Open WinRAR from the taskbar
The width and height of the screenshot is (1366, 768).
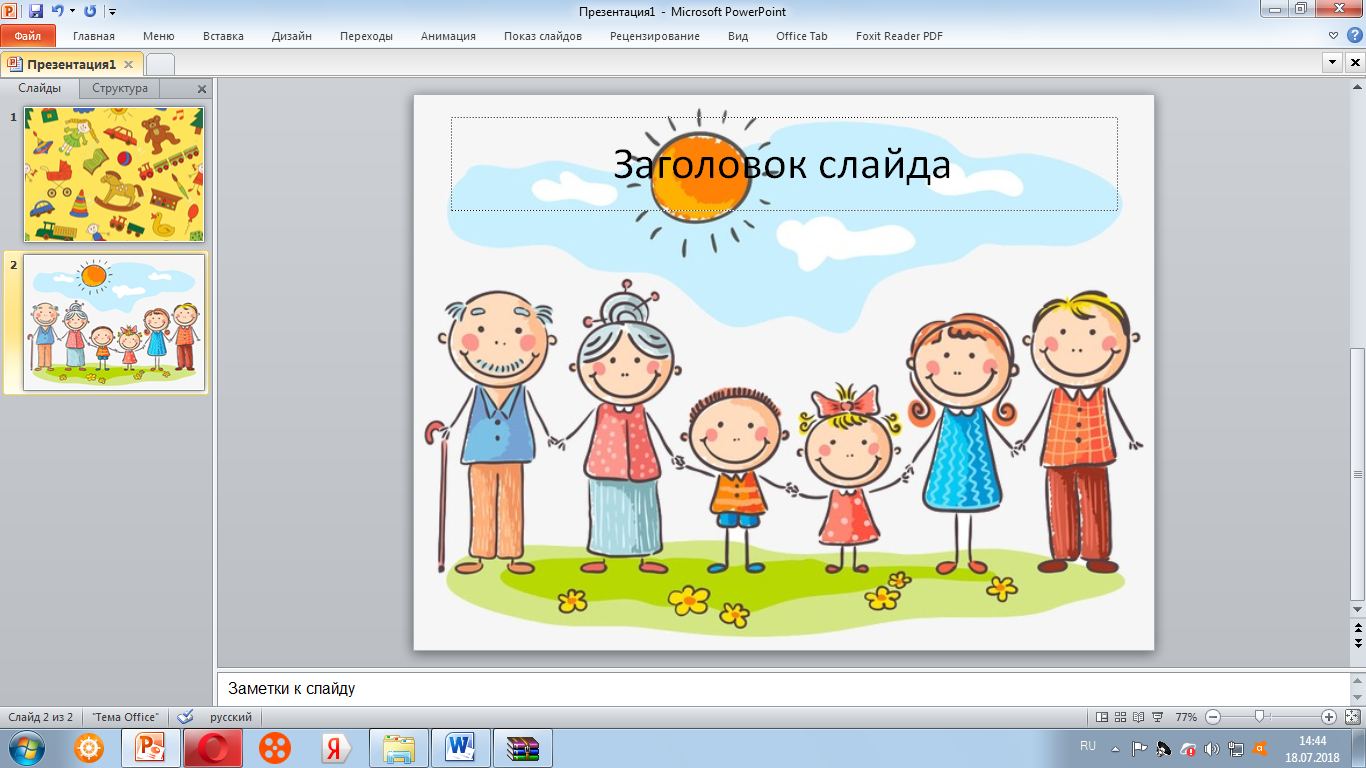[x=522, y=748]
